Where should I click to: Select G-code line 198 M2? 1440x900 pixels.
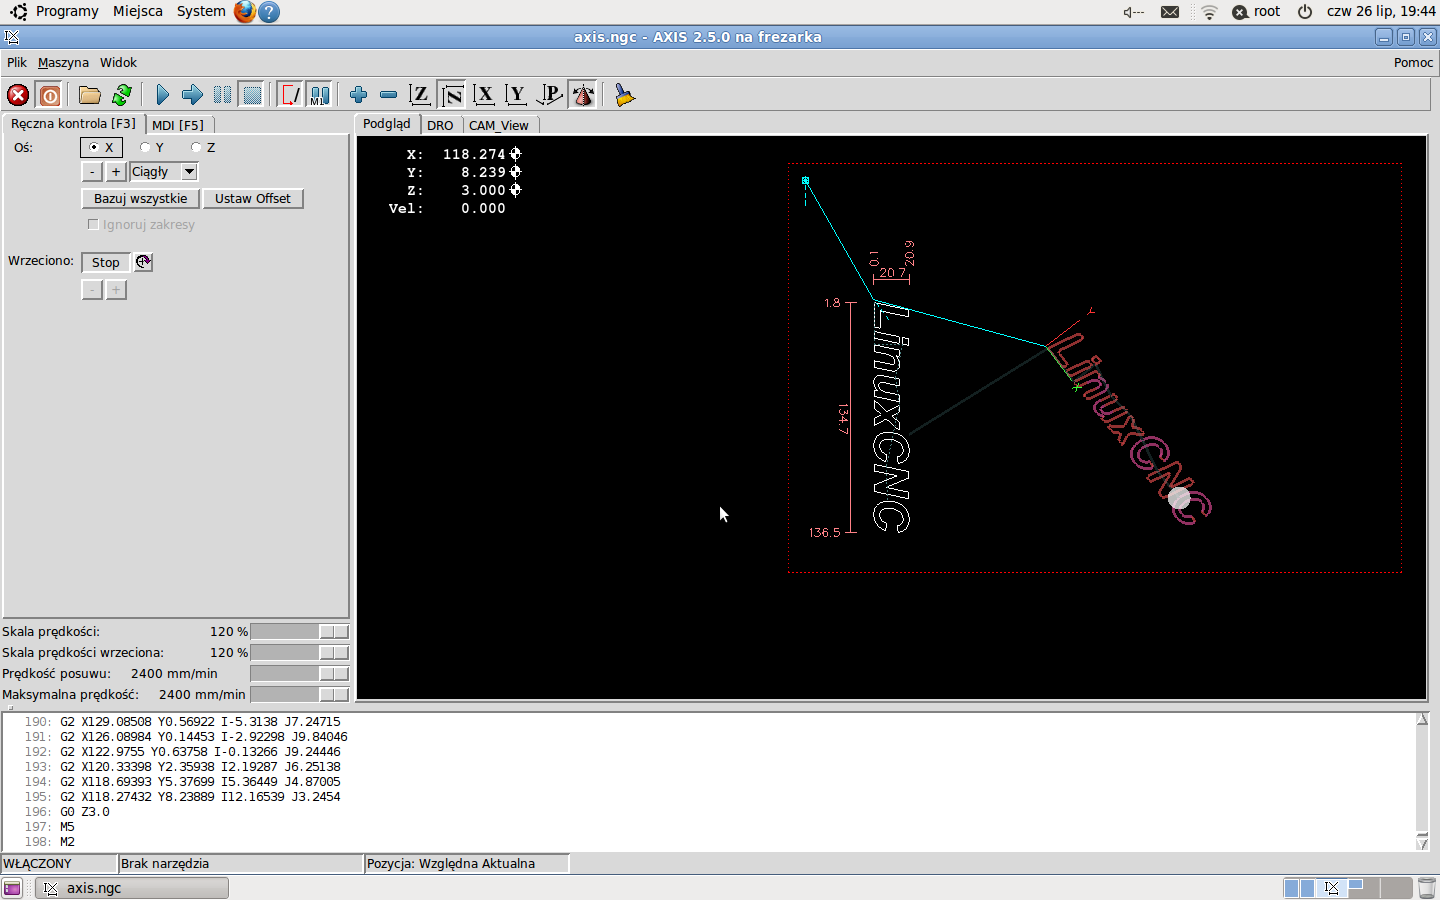click(708, 842)
